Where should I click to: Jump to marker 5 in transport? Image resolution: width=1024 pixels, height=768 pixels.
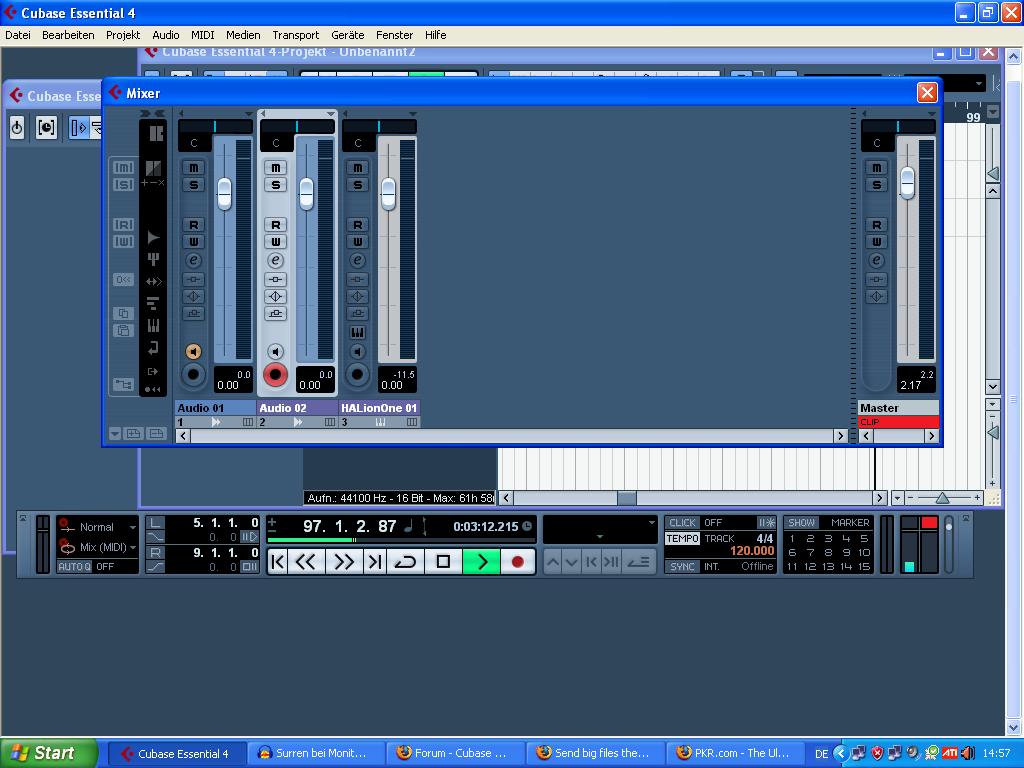point(864,539)
